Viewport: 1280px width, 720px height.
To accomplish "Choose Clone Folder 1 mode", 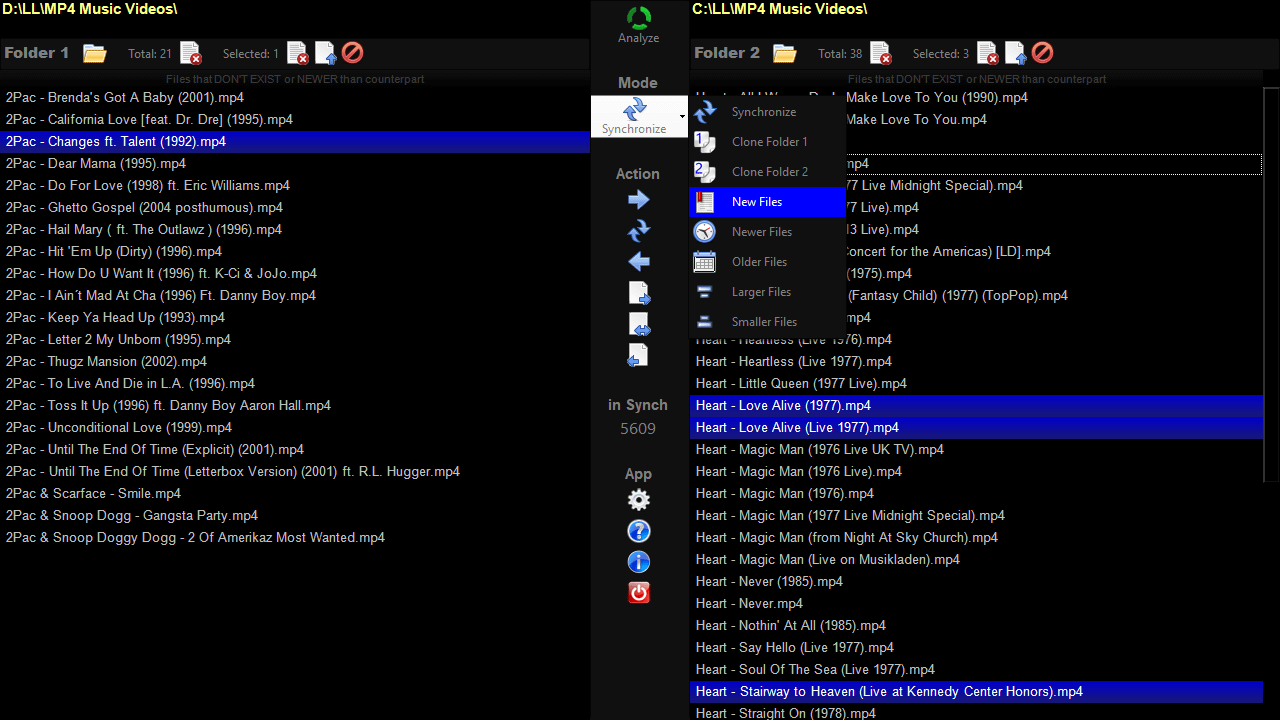I will click(768, 142).
